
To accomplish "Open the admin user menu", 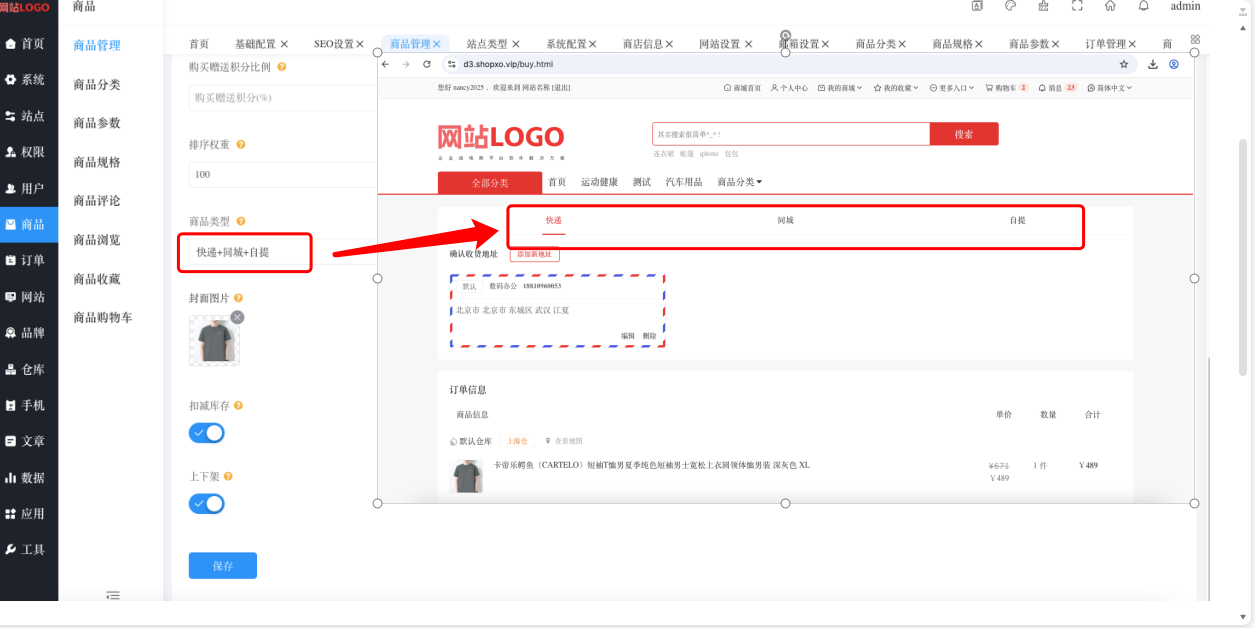I will click(x=1186, y=6).
